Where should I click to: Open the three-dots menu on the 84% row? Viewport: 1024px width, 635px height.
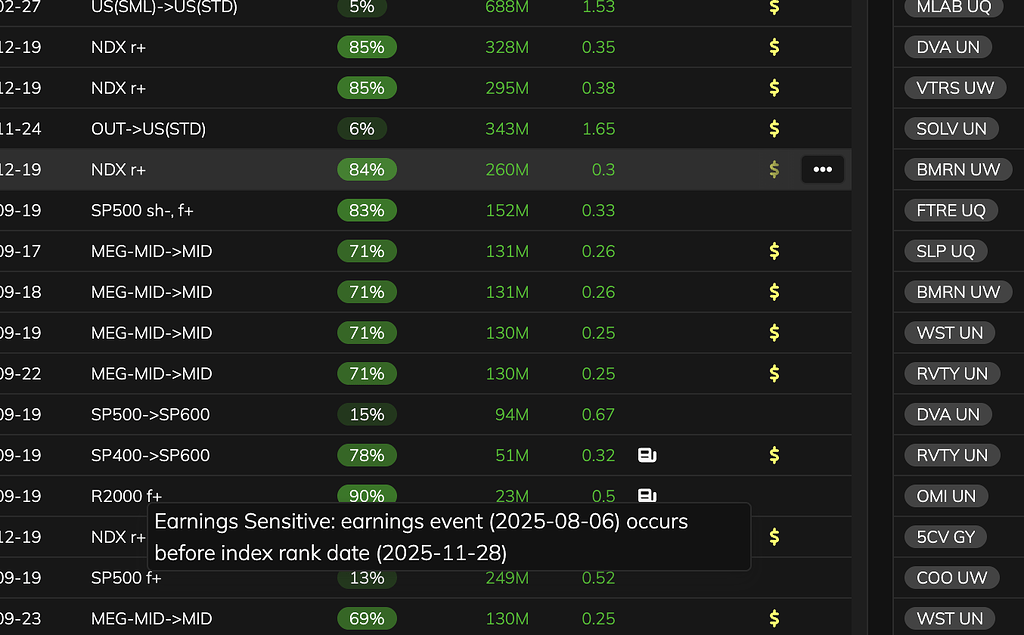pyautogui.click(x=822, y=170)
